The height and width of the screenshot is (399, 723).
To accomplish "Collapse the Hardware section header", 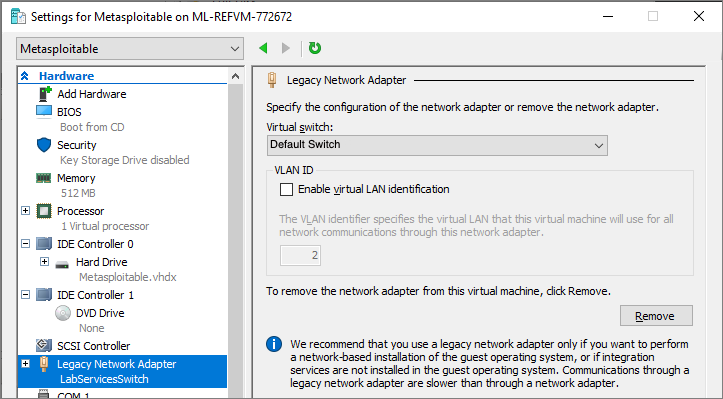I will pos(25,76).
